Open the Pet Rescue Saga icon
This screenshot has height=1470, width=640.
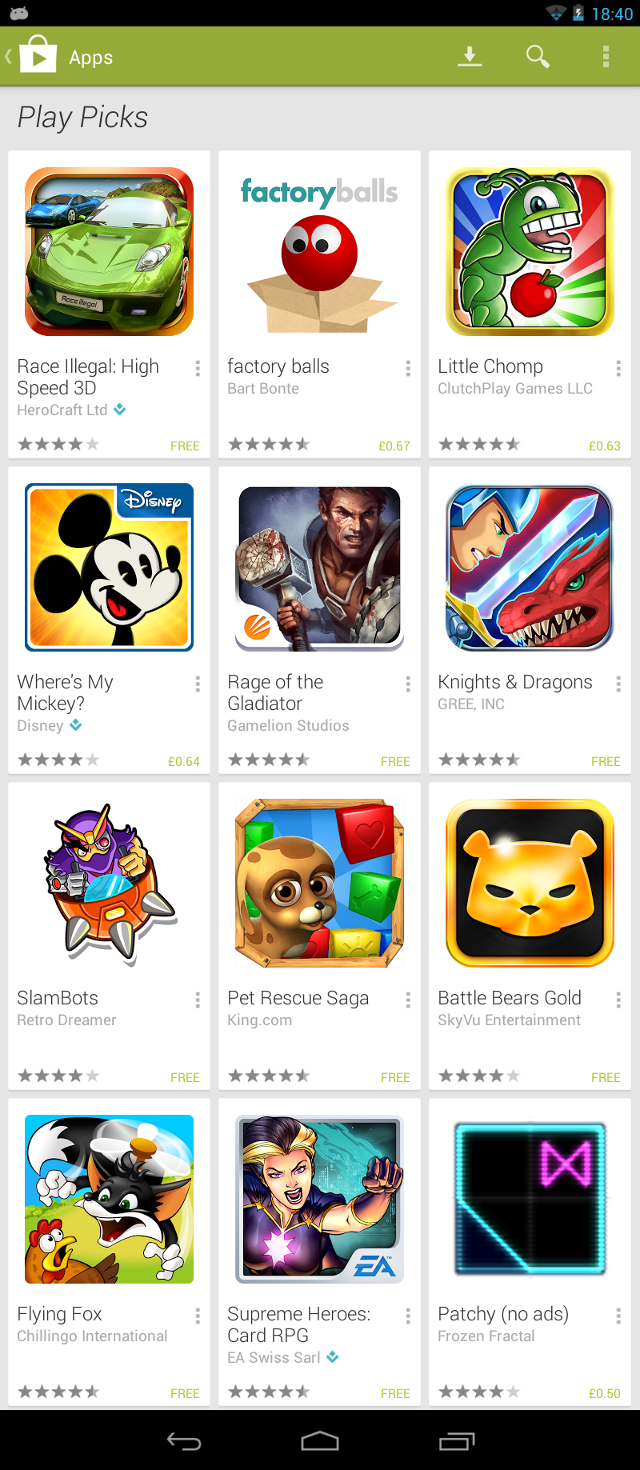(x=320, y=883)
